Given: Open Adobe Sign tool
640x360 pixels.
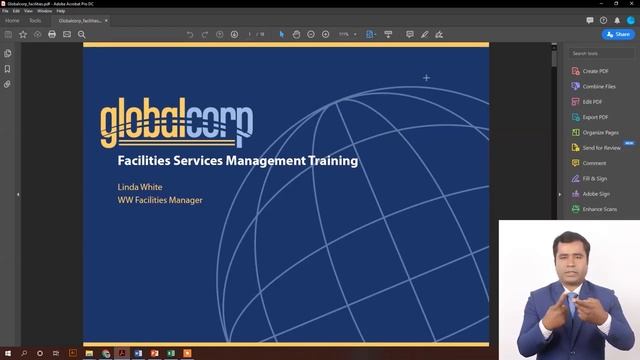Looking at the screenshot, I should [x=591, y=194].
